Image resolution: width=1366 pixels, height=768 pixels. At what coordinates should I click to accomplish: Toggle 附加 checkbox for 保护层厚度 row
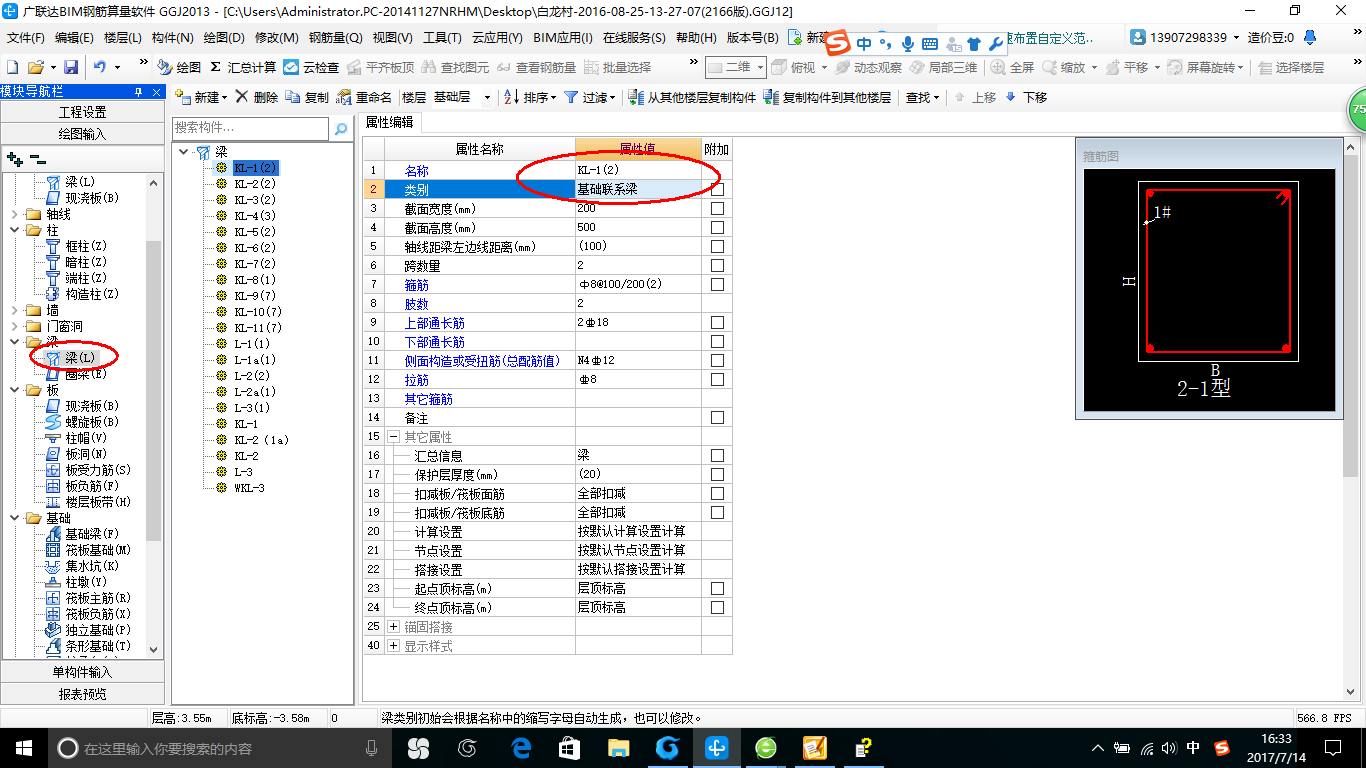click(x=717, y=474)
